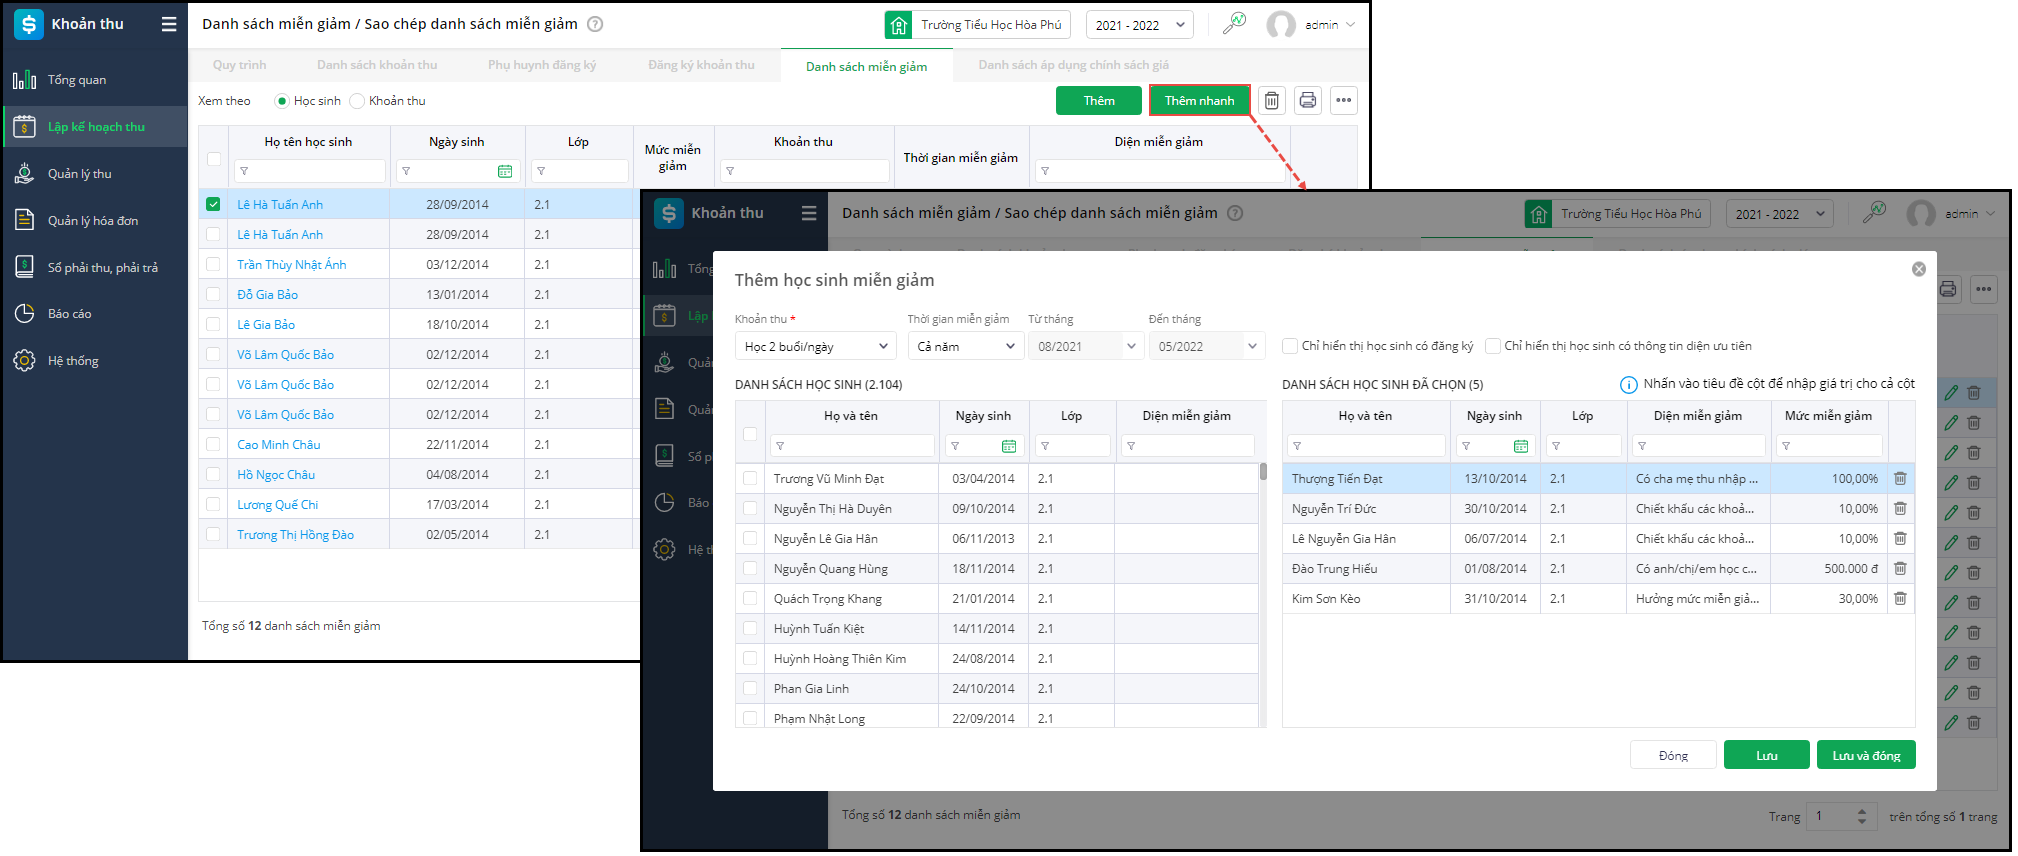The width and height of the screenshot is (2018, 856).
Task: Click the green Thêm button
Action: click(x=1099, y=100)
